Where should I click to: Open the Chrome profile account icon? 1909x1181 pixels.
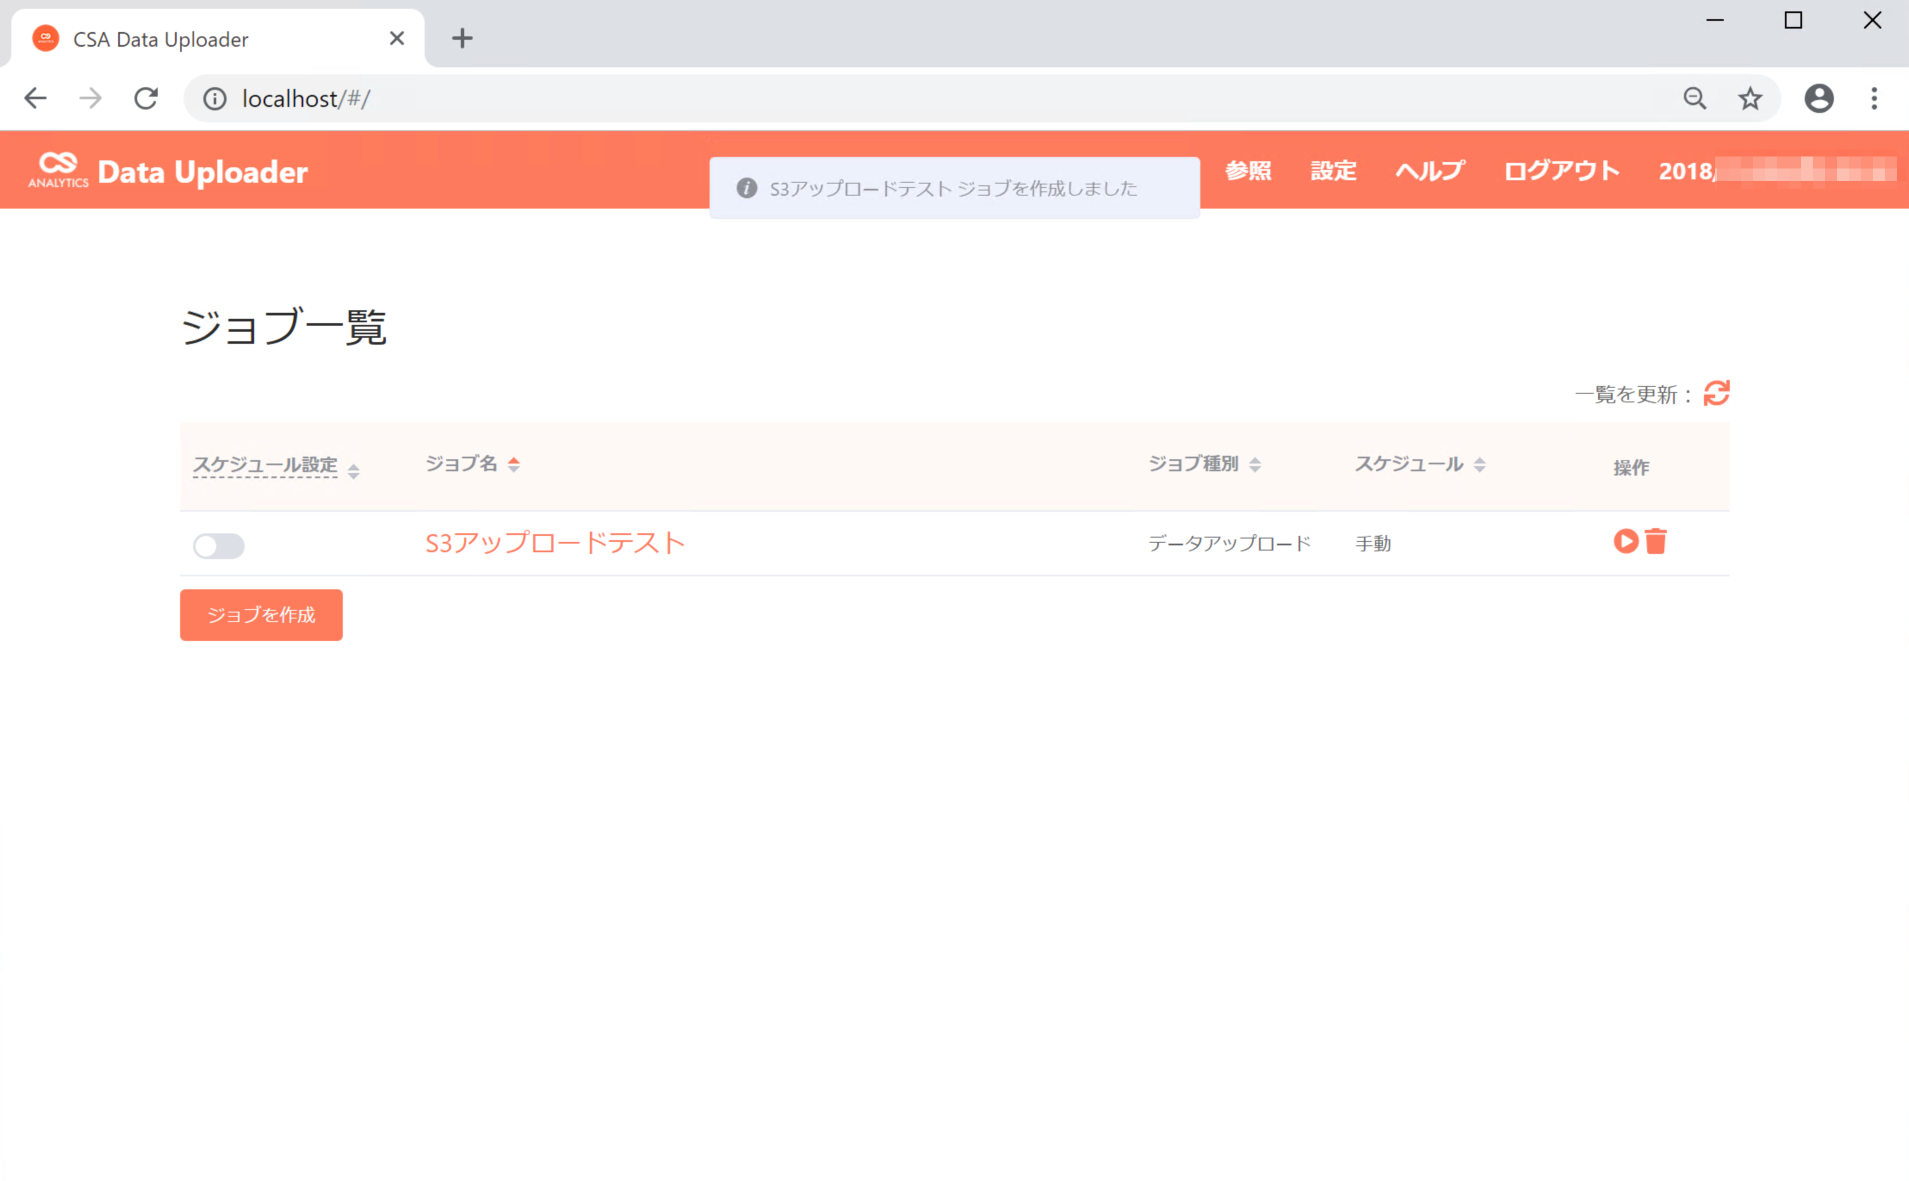click(x=1818, y=98)
